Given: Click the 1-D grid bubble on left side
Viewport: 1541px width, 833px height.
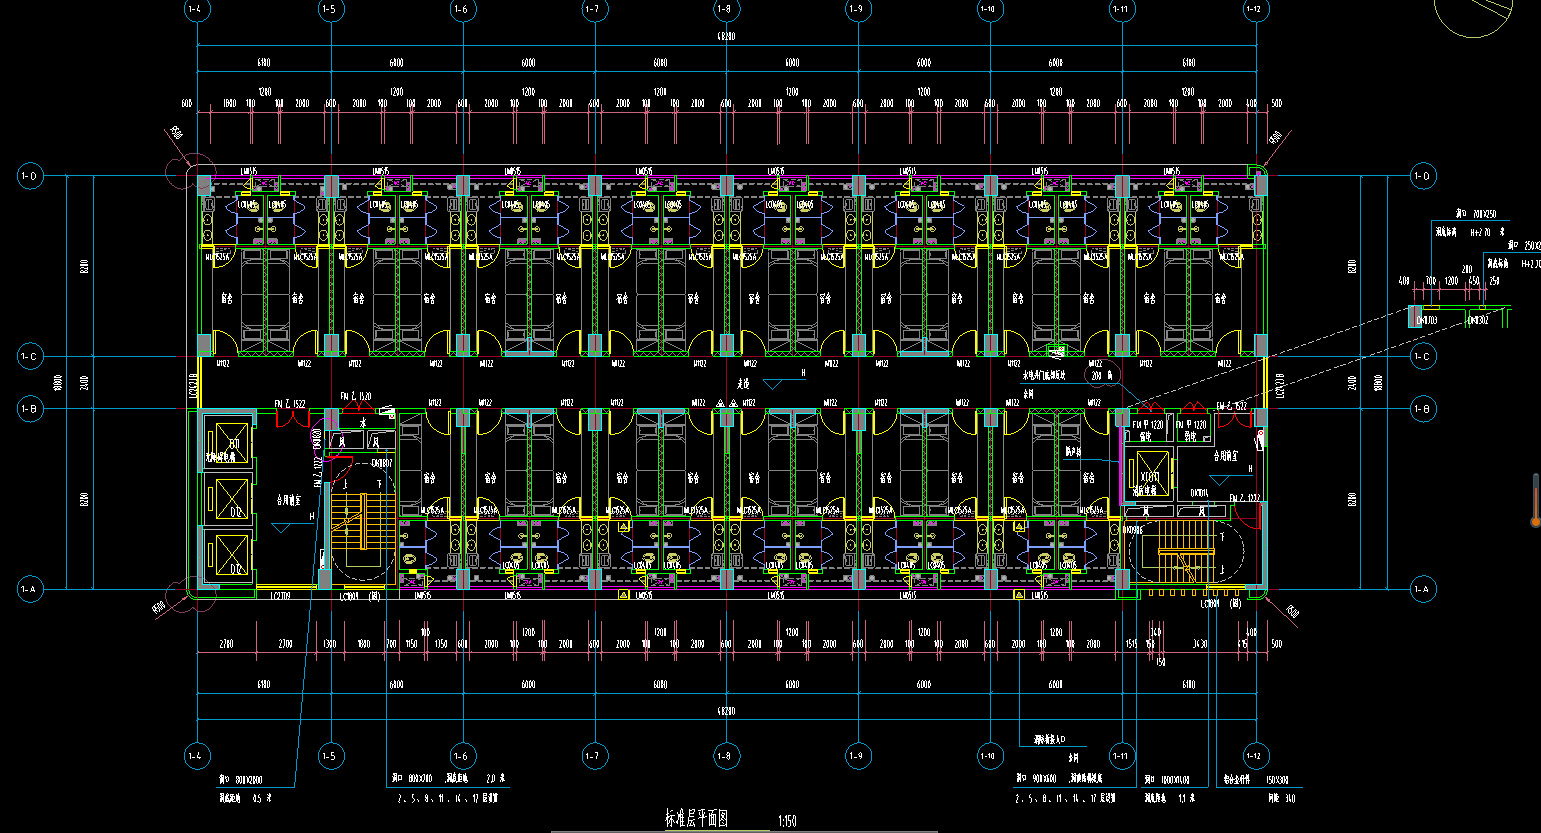Looking at the screenshot, I should pos(28,176).
